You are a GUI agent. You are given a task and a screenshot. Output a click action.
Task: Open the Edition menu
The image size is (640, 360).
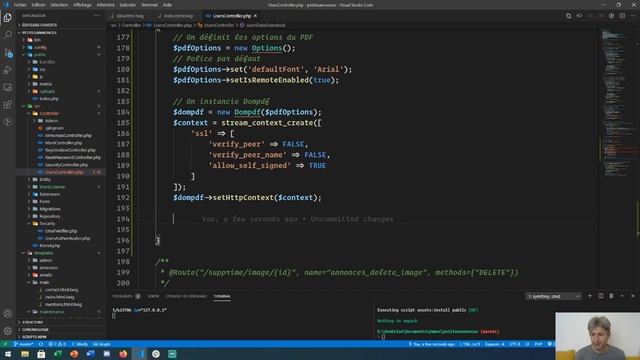tap(38, 5)
